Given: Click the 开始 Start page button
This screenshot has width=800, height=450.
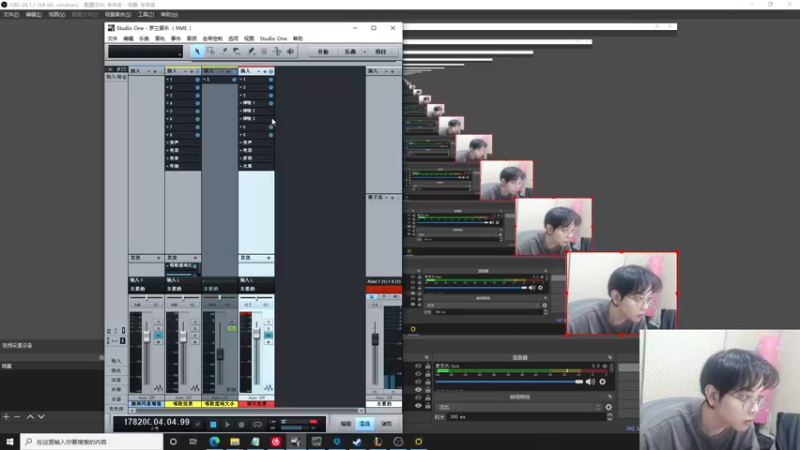Looking at the screenshot, I should (323, 52).
